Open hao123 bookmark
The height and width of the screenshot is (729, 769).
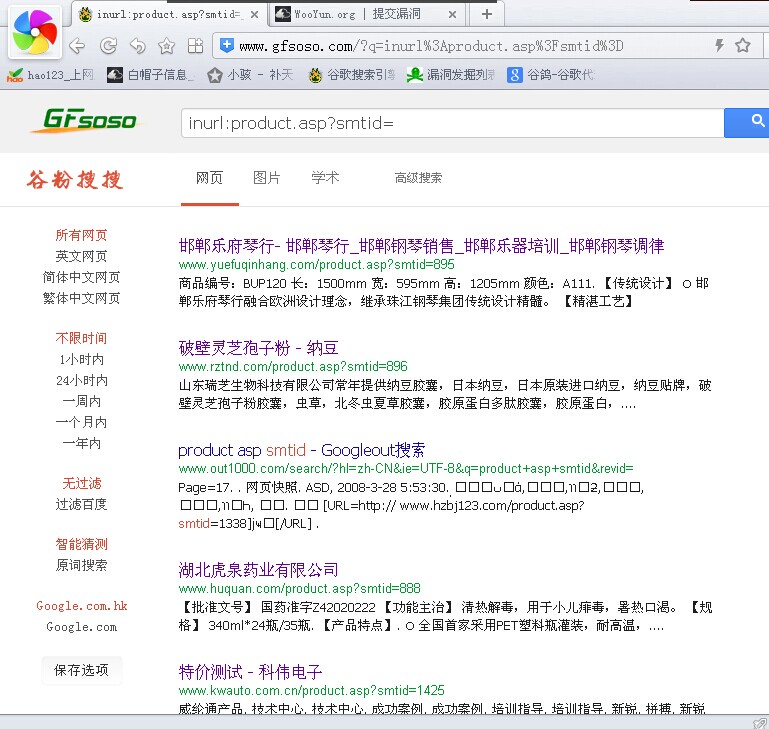tap(50, 75)
